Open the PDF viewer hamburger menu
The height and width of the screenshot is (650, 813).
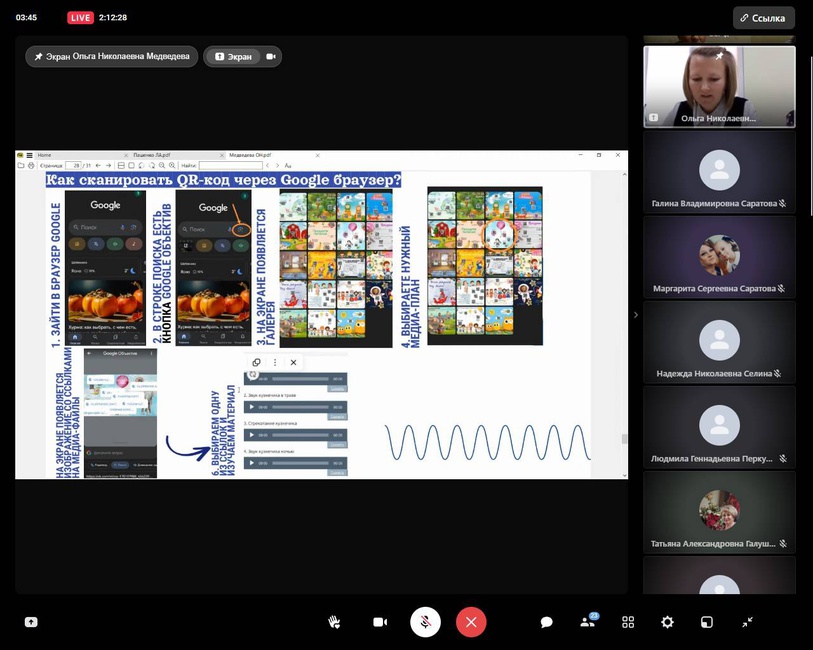coord(30,155)
